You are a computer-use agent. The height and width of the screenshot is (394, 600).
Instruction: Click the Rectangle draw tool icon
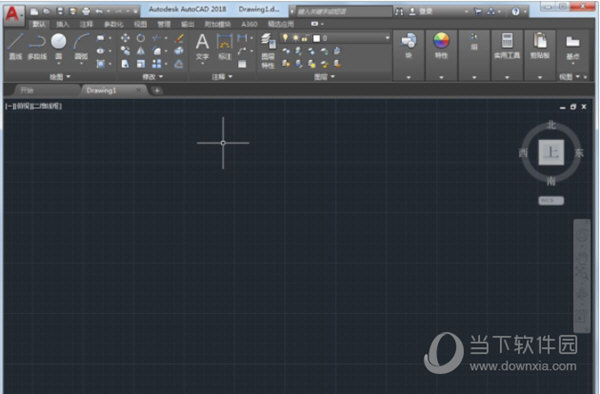tap(101, 38)
